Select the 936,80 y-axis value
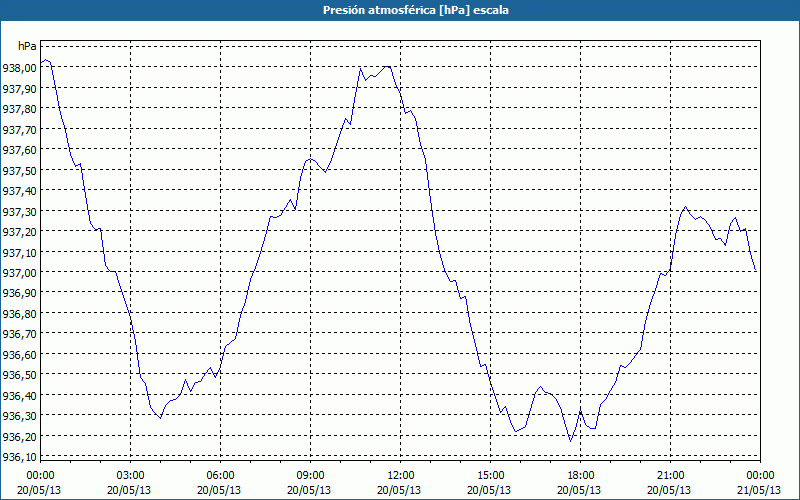Image resolution: width=800 pixels, height=500 pixels. (x=19, y=313)
